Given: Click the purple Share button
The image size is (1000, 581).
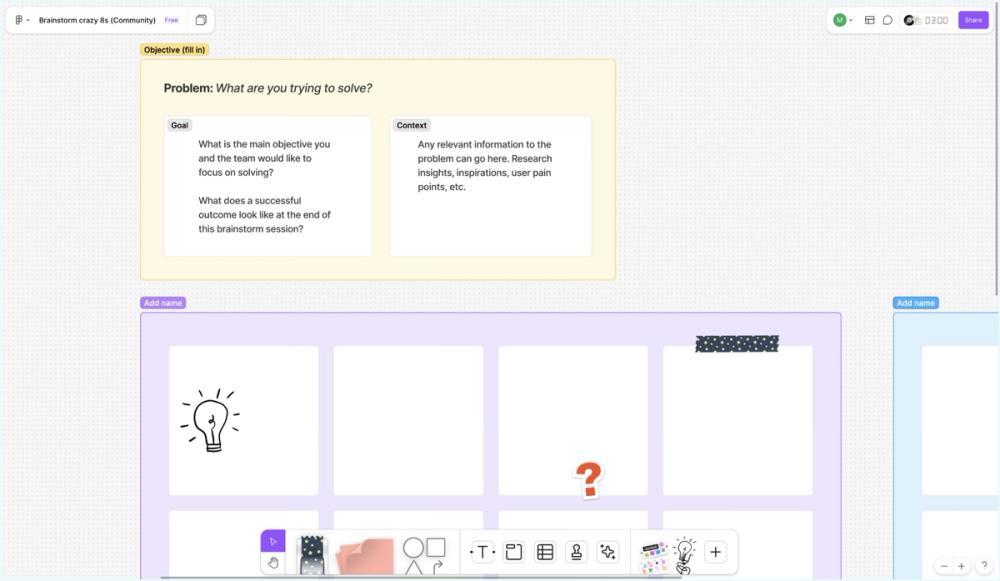Looking at the screenshot, I should coord(972,19).
